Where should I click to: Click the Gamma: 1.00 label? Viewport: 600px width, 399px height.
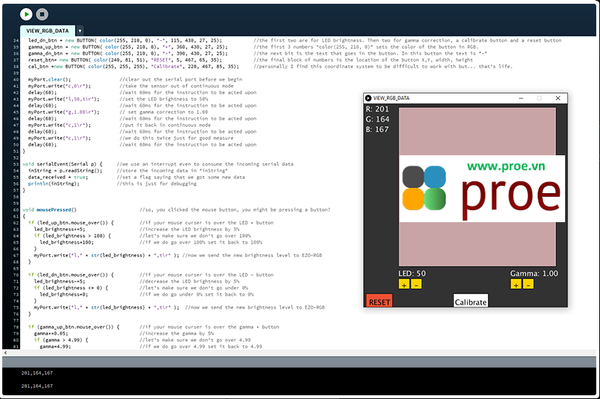coord(534,274)
